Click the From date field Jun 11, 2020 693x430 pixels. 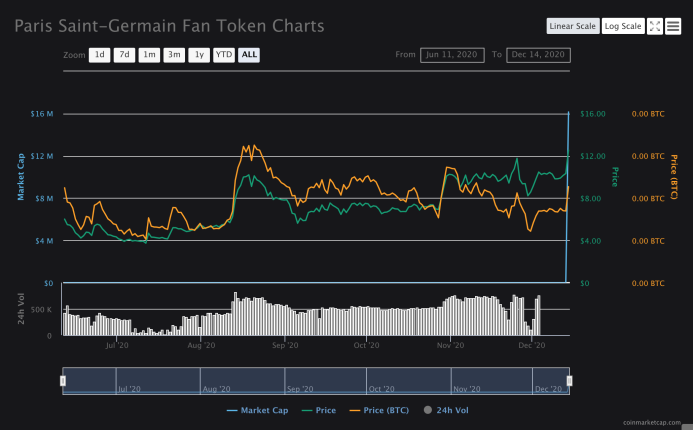tap(452, 55)
